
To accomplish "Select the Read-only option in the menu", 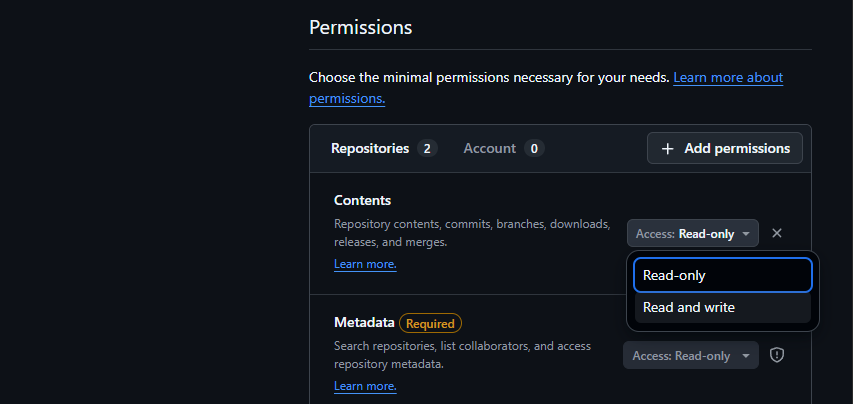I will [x=722, y=275].
